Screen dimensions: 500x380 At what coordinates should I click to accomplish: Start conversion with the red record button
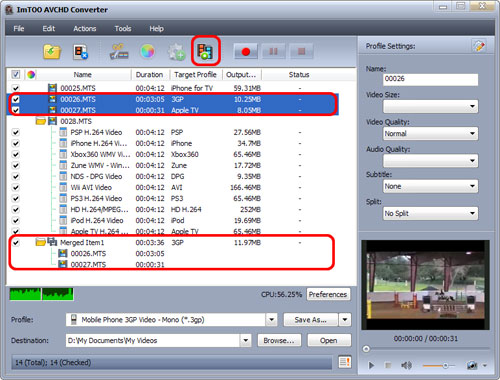[246, 52]
